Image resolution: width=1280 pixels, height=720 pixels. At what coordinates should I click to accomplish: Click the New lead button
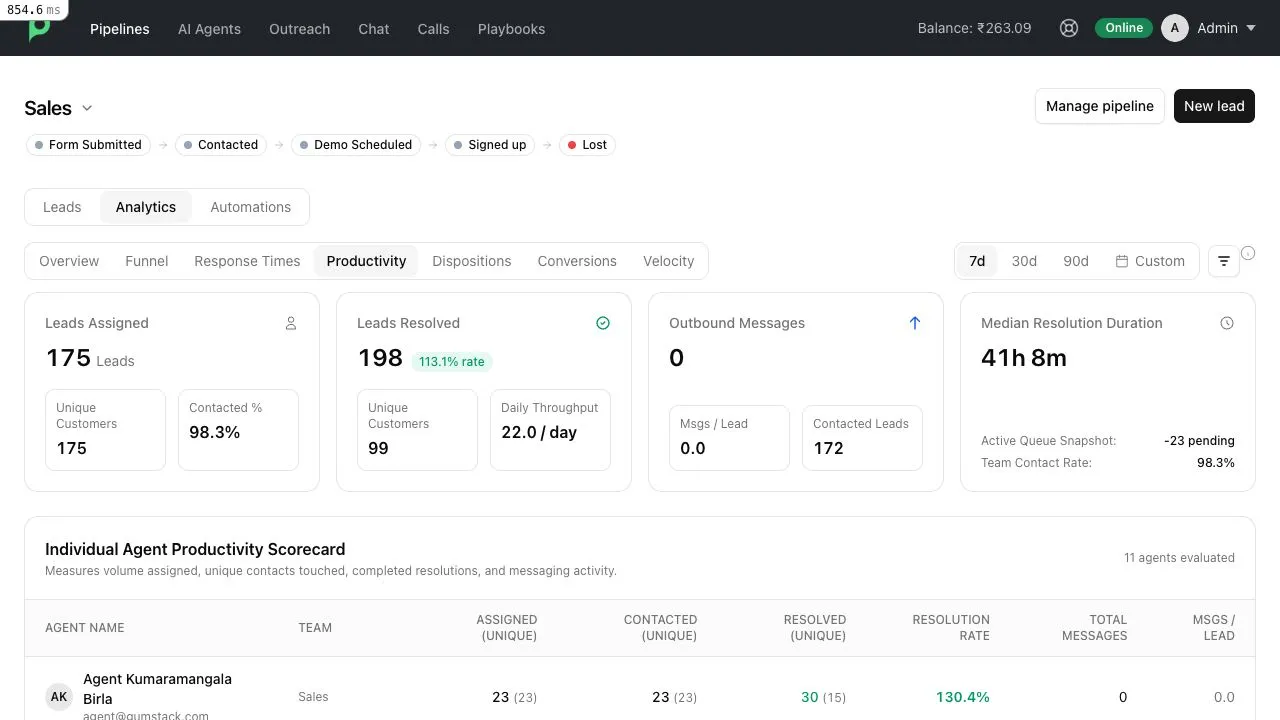[x=1214, y=106]
